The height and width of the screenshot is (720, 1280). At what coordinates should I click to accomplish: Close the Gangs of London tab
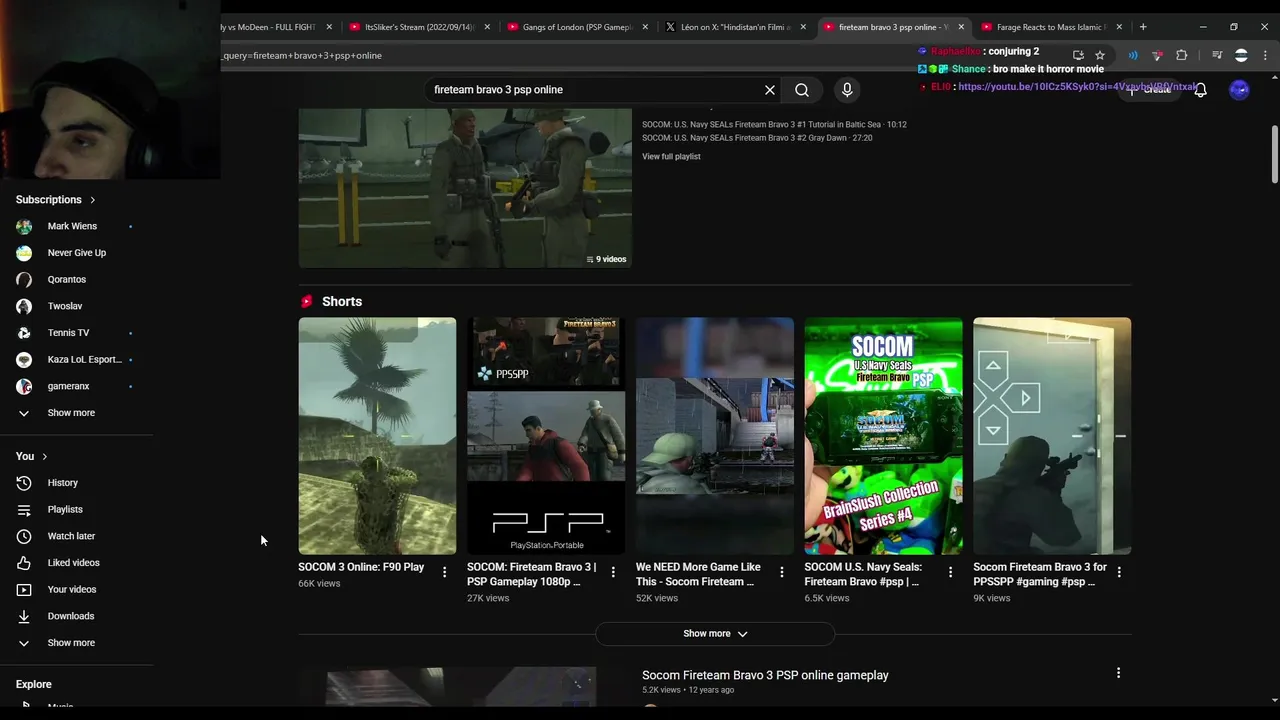(645, 27)
